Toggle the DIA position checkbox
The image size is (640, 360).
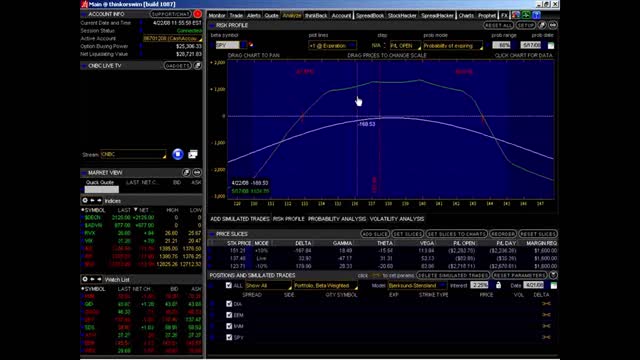coord(229,304)
